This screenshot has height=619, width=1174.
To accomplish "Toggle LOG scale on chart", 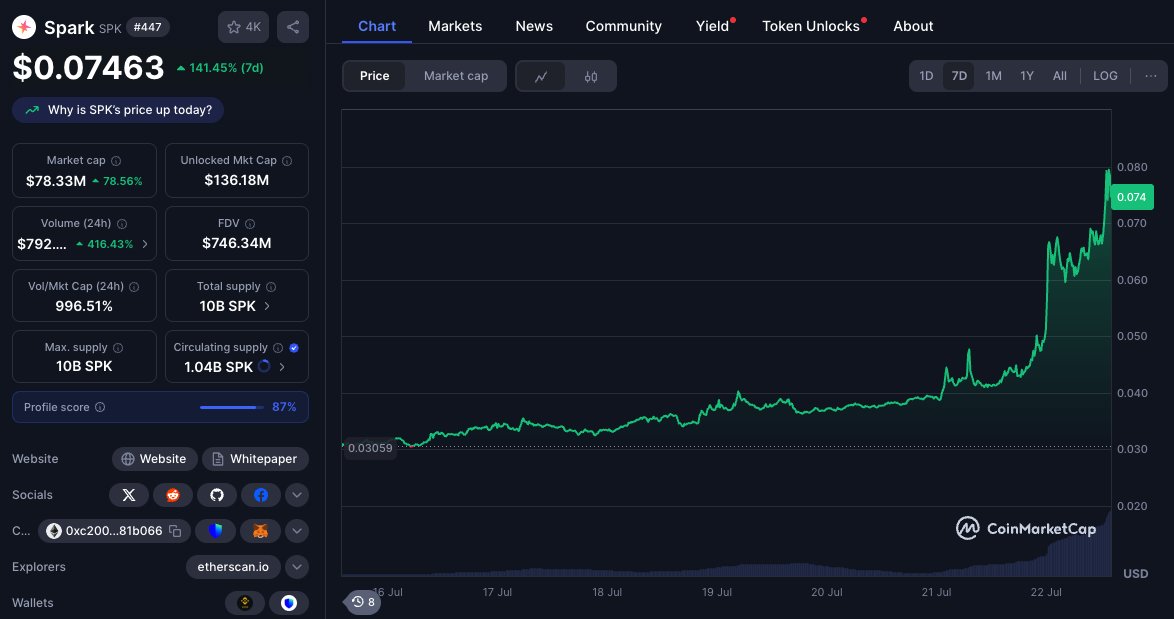I will pyautogui.click(x=1105, y=76).
